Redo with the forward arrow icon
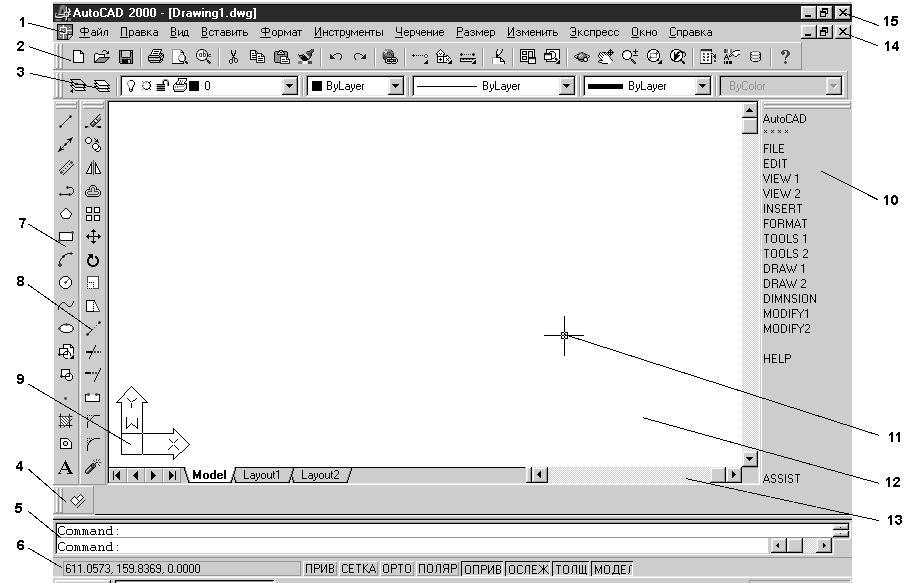The image size is (908, 583). click(x=360, y=57)
